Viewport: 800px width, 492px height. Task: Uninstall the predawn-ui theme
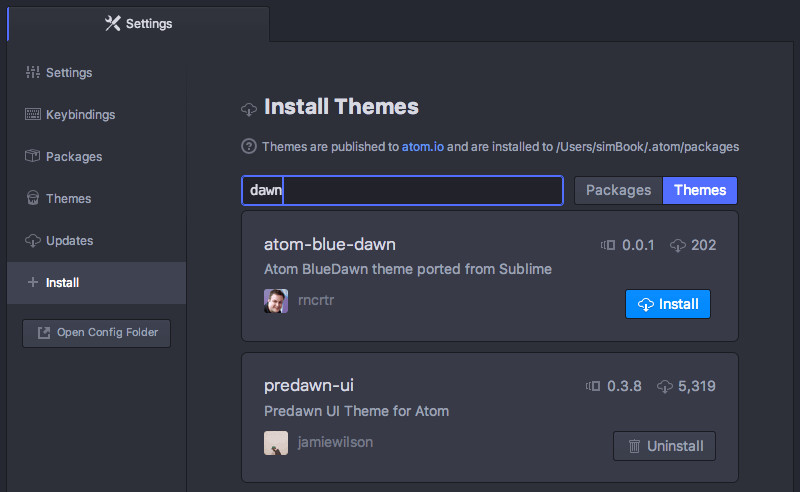(664, 446)
